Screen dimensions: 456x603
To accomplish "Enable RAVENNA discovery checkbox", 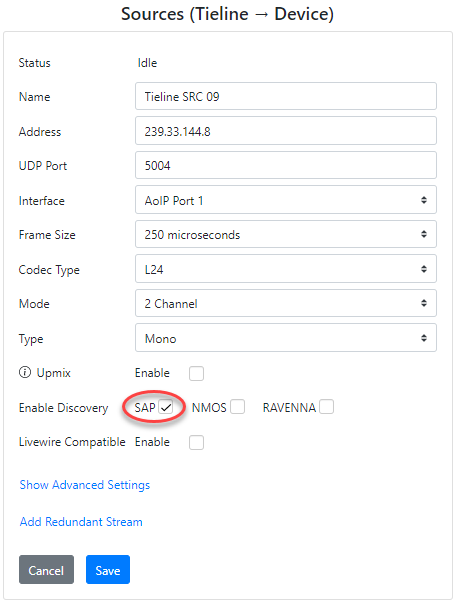I will pyautogui.click(x=326, y=407).
